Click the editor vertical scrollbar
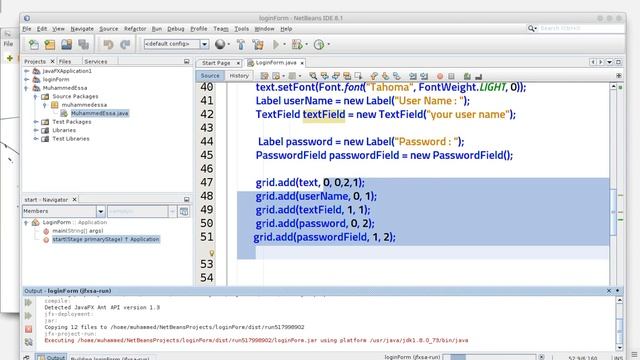The height and width of the screenshot is (360, 640). click(x=613, y=184)
